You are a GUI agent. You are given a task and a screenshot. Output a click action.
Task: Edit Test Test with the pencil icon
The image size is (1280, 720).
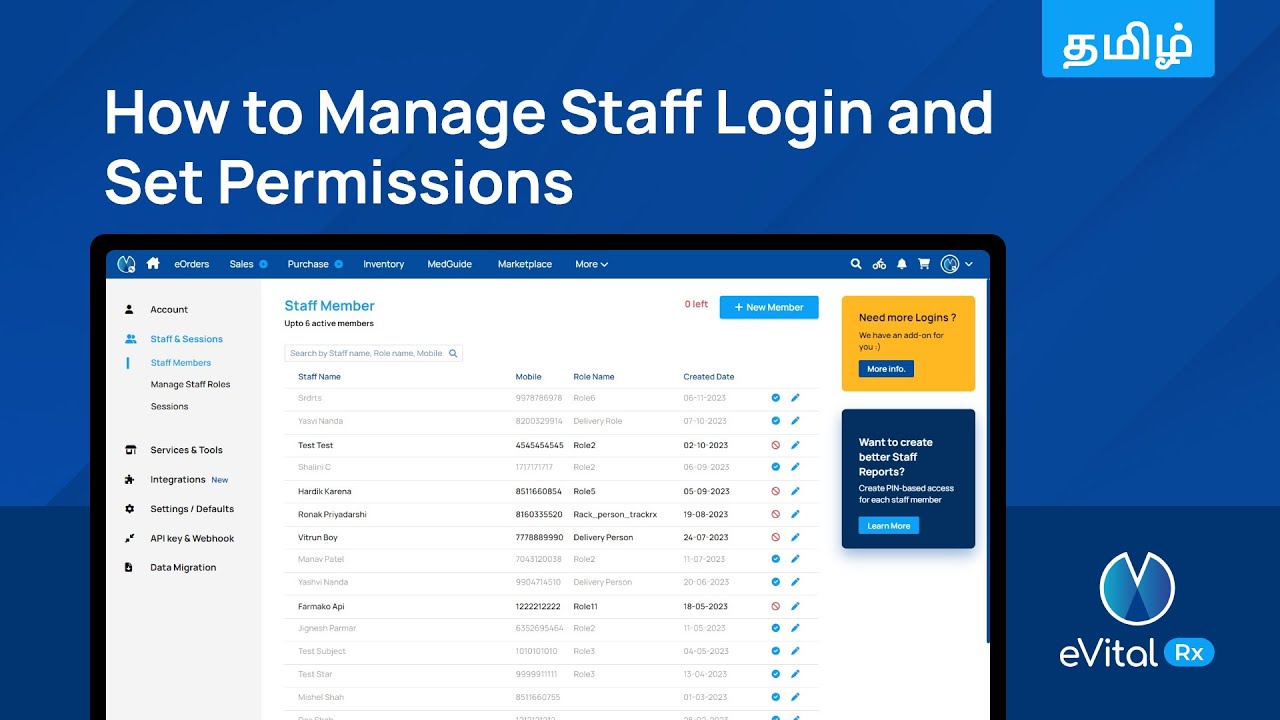click(796, 445)
